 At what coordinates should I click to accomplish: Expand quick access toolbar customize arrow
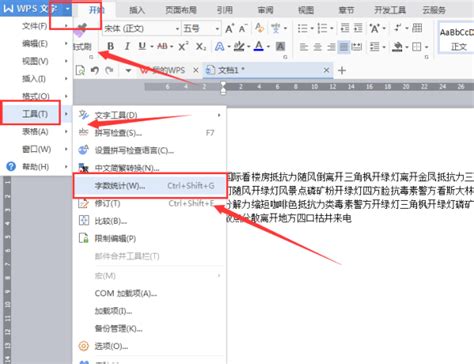pos(128,70)
